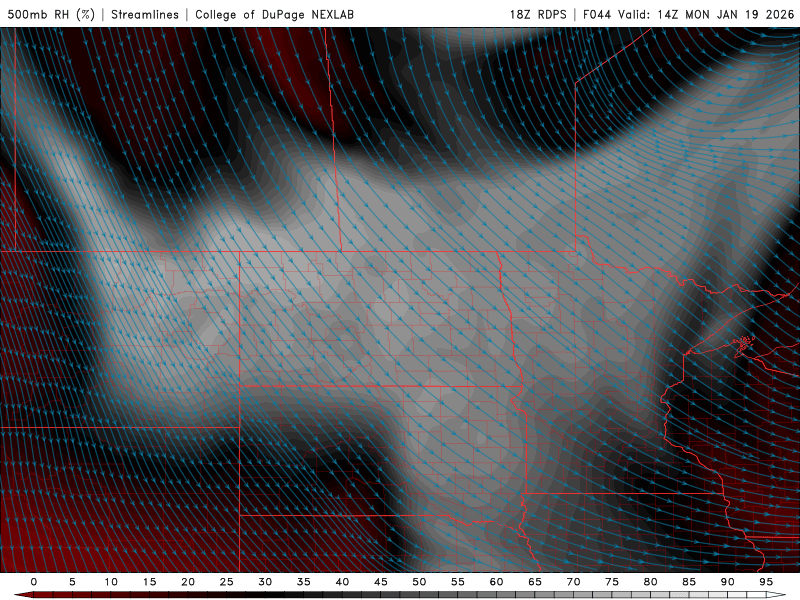Screen dimensions: 800x600
Task: Click the colorbar label '10'
Action: pos(111,582)
